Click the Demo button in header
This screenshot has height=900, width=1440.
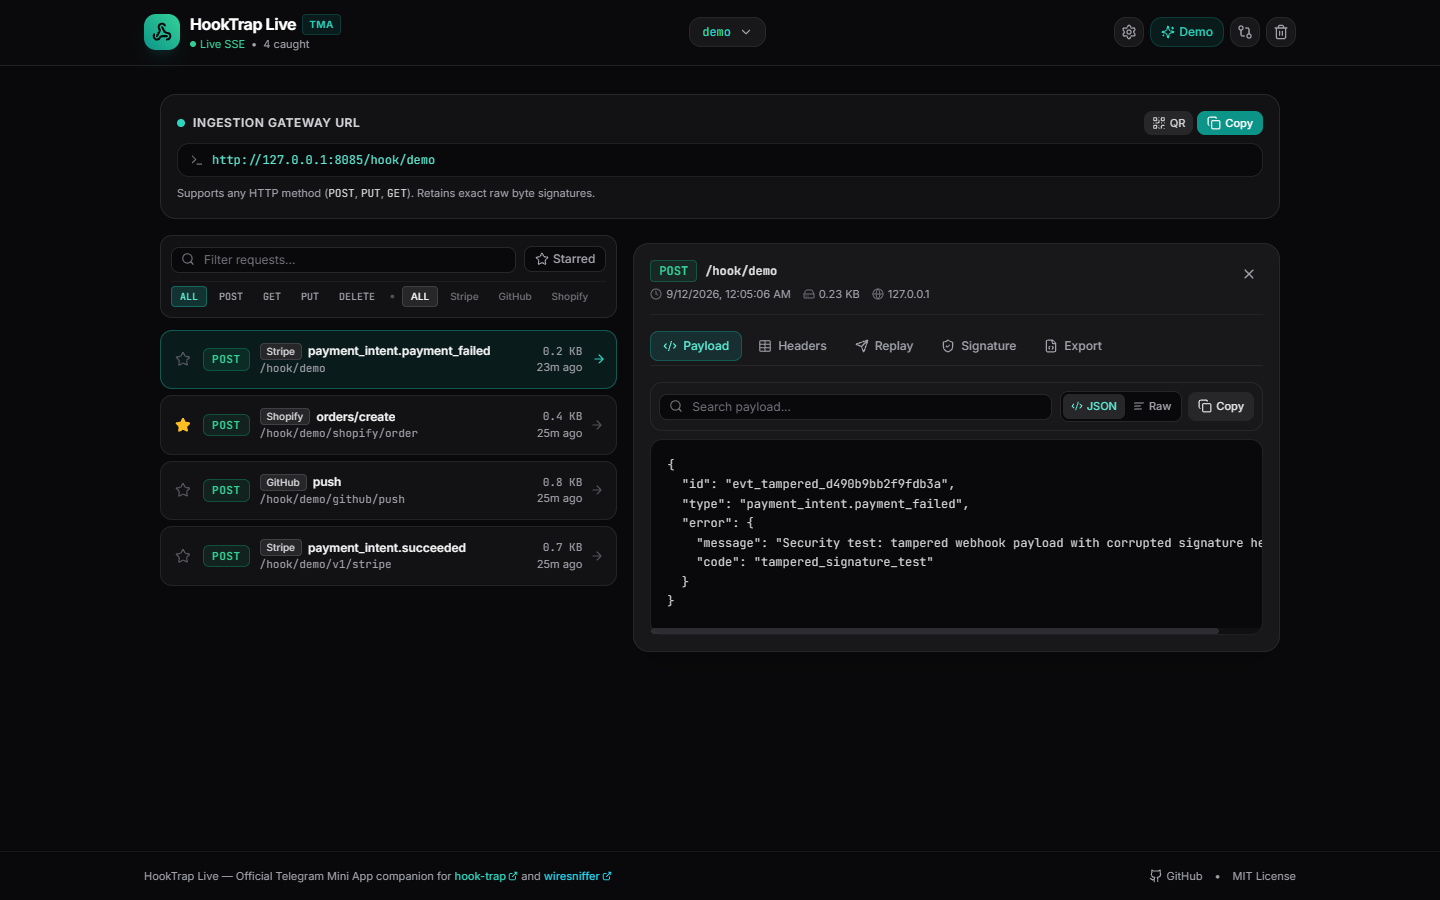click(1187, 32)
